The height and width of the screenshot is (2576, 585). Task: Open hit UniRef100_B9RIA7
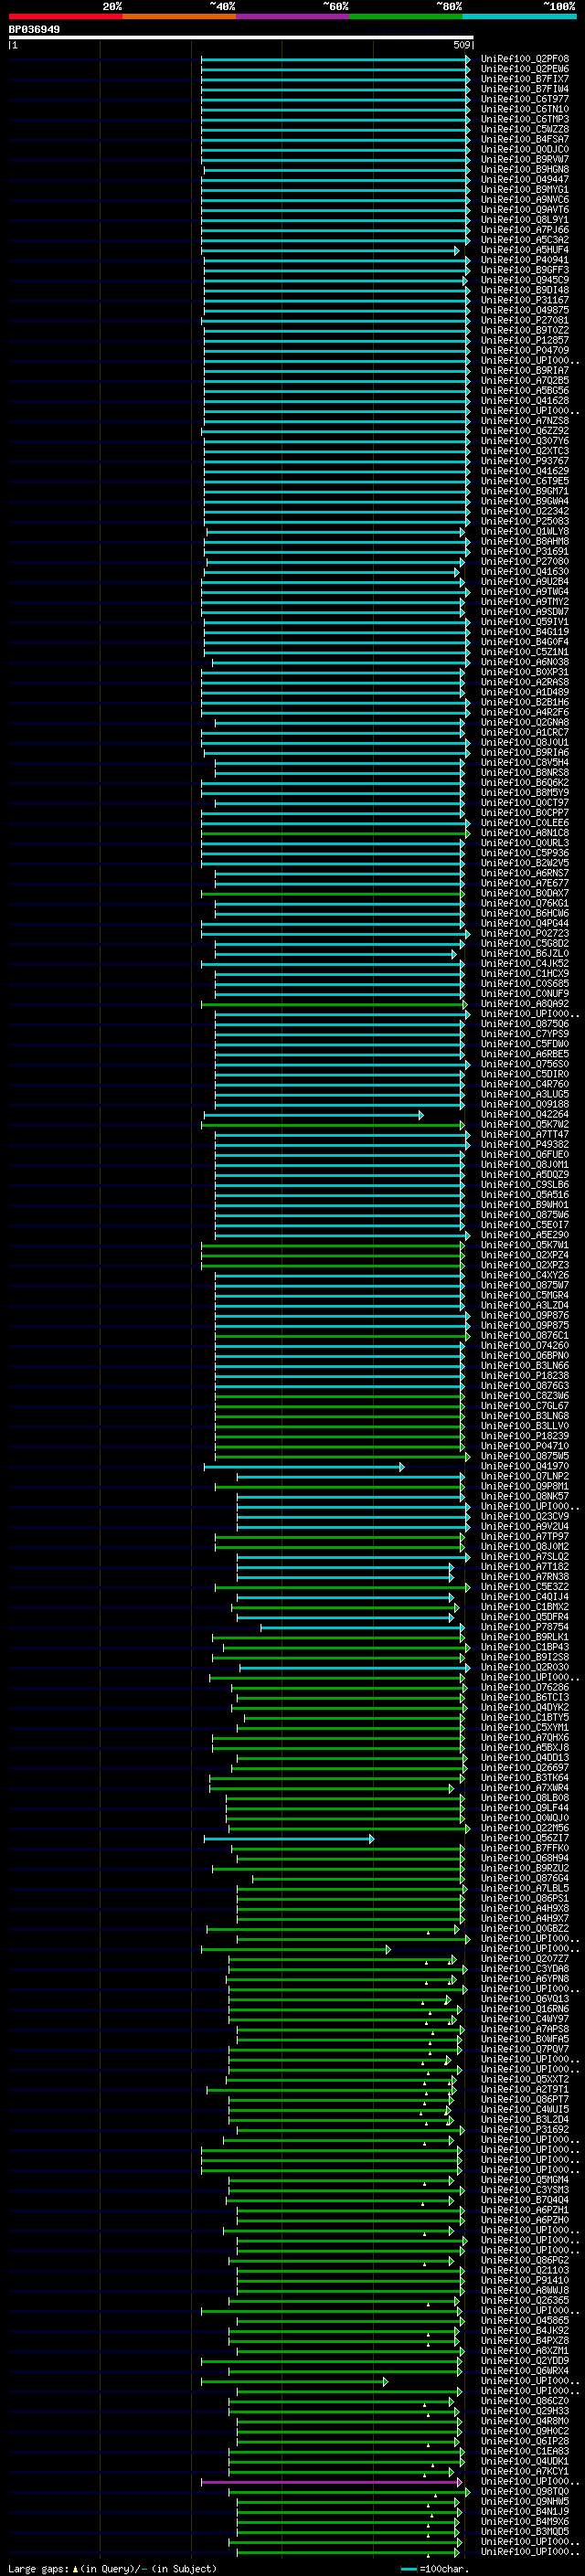point(525,370)
